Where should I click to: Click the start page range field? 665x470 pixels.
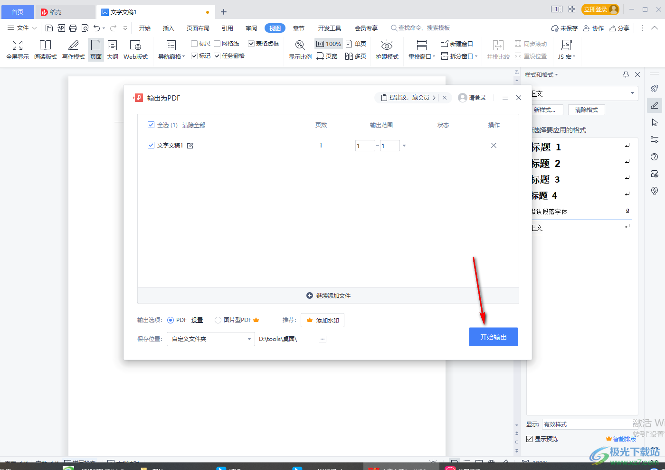[365, 146]
